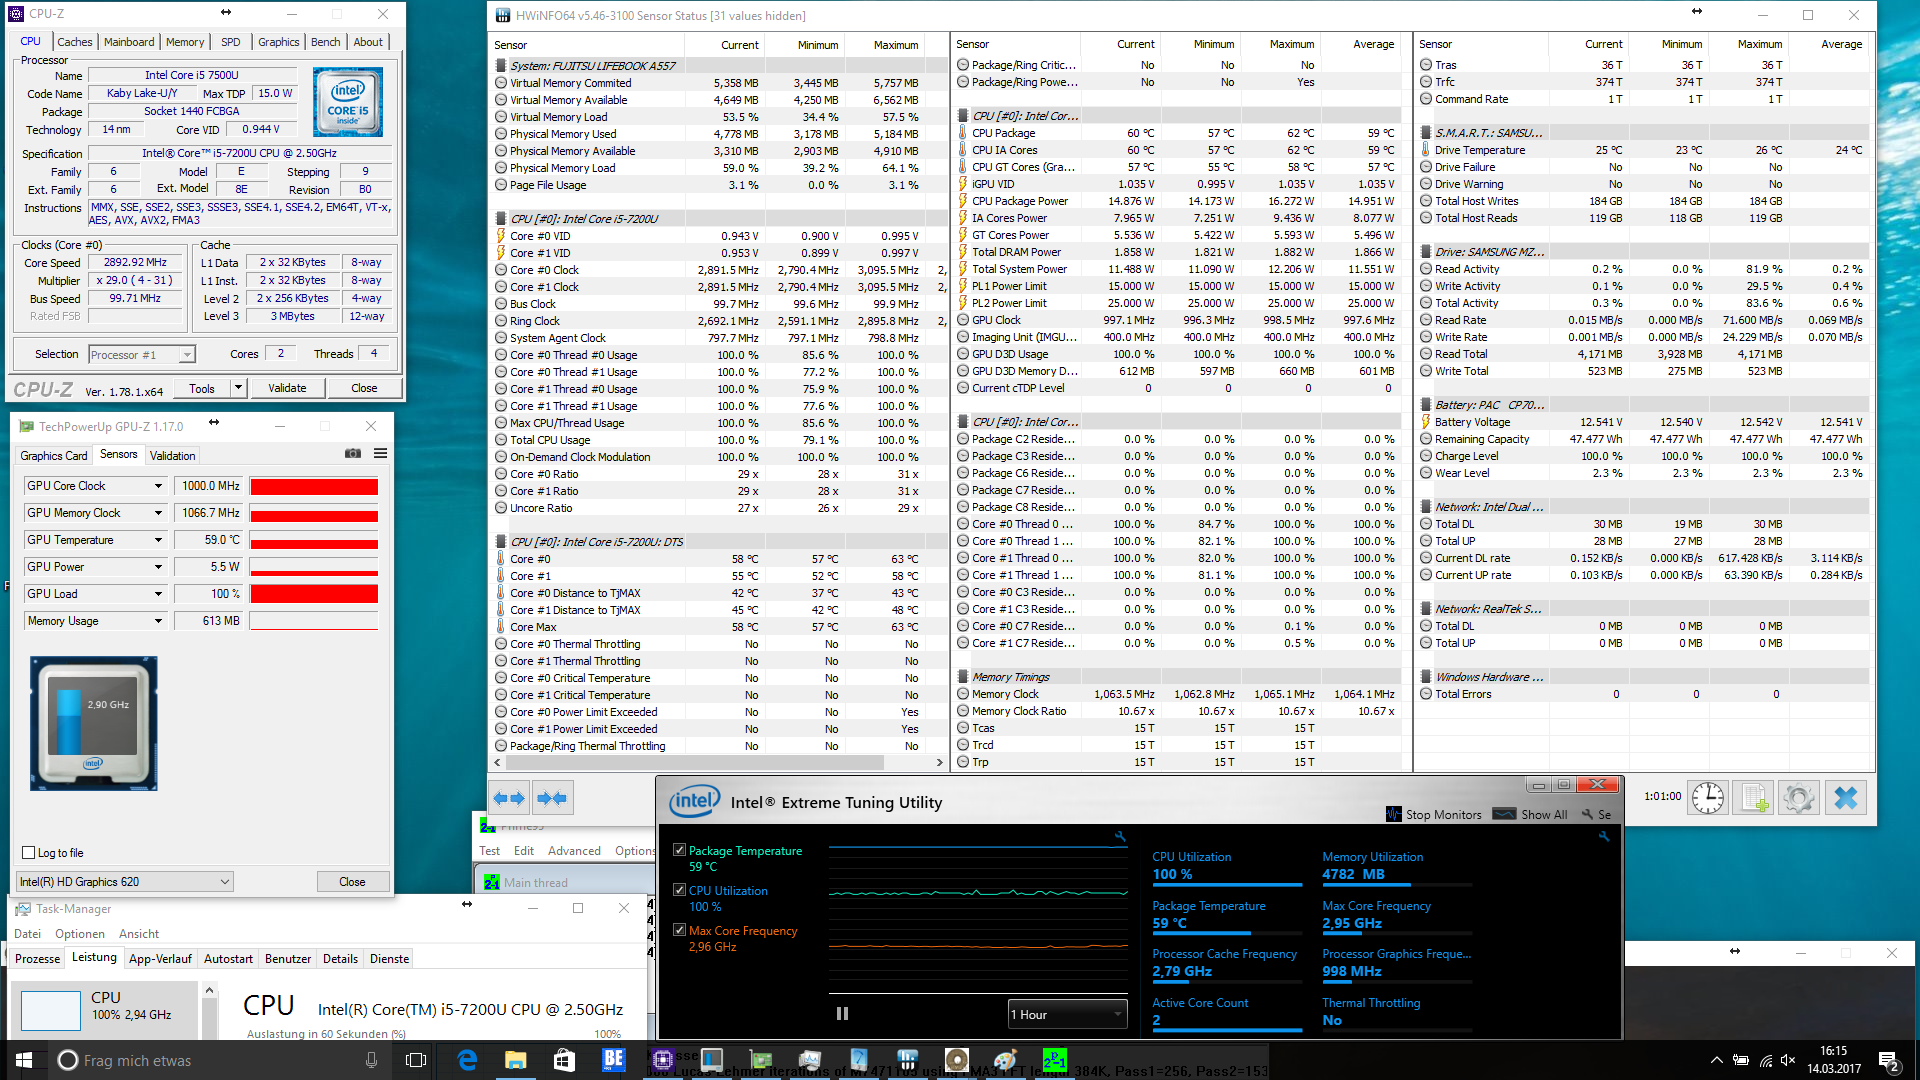
Task: Enable Log to file in GPU-Z
Action: (29, 853)
